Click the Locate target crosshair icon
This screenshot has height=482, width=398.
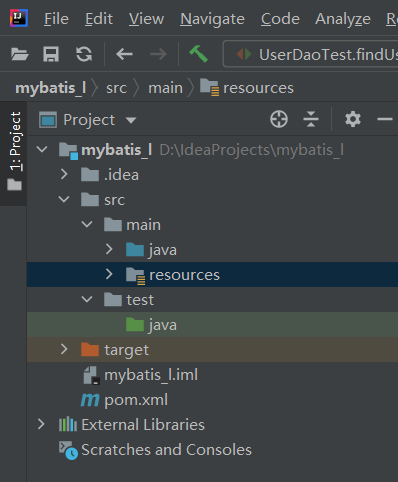pyautogui.click(x=279, y=119)
